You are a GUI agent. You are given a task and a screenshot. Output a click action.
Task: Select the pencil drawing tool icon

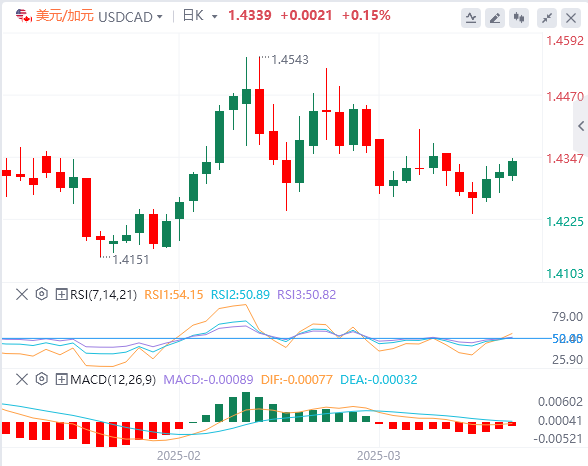495,18
